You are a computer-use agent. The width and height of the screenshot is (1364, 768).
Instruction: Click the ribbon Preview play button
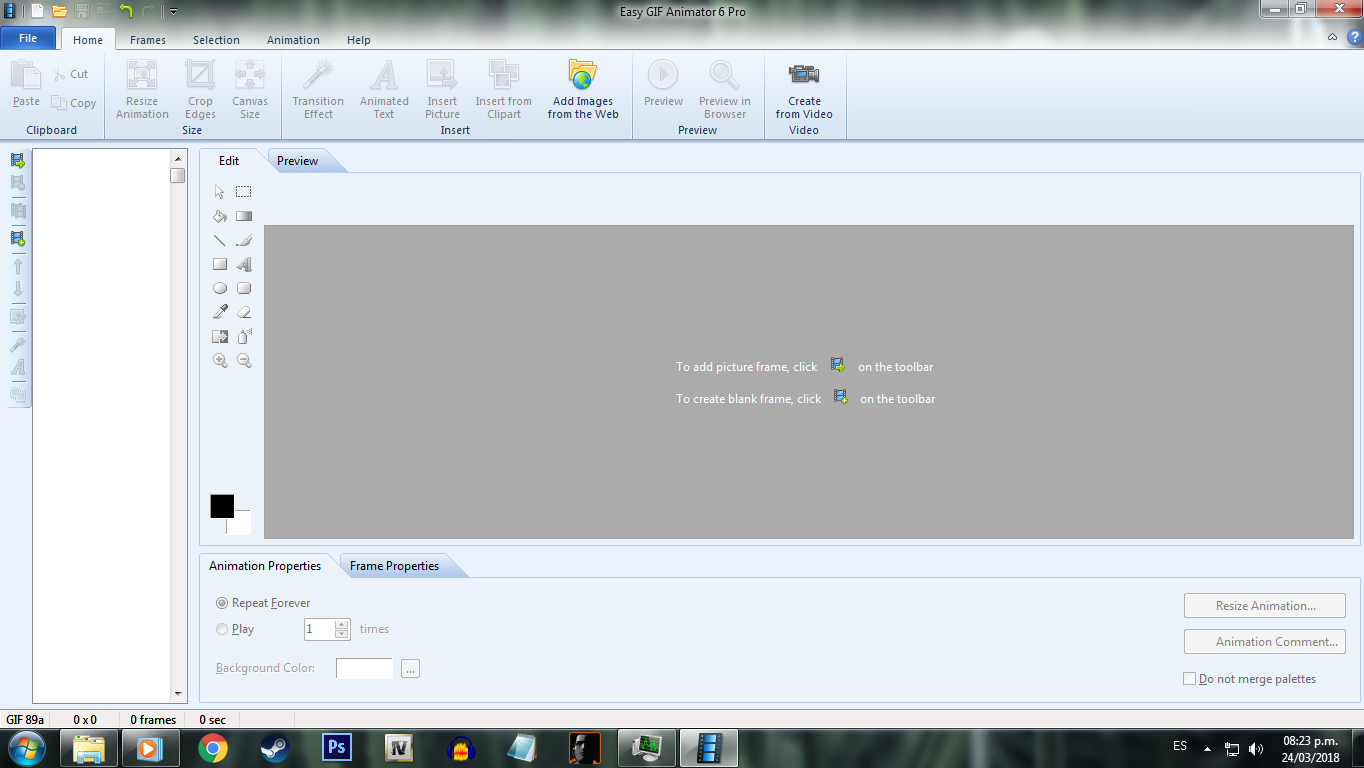663,83
